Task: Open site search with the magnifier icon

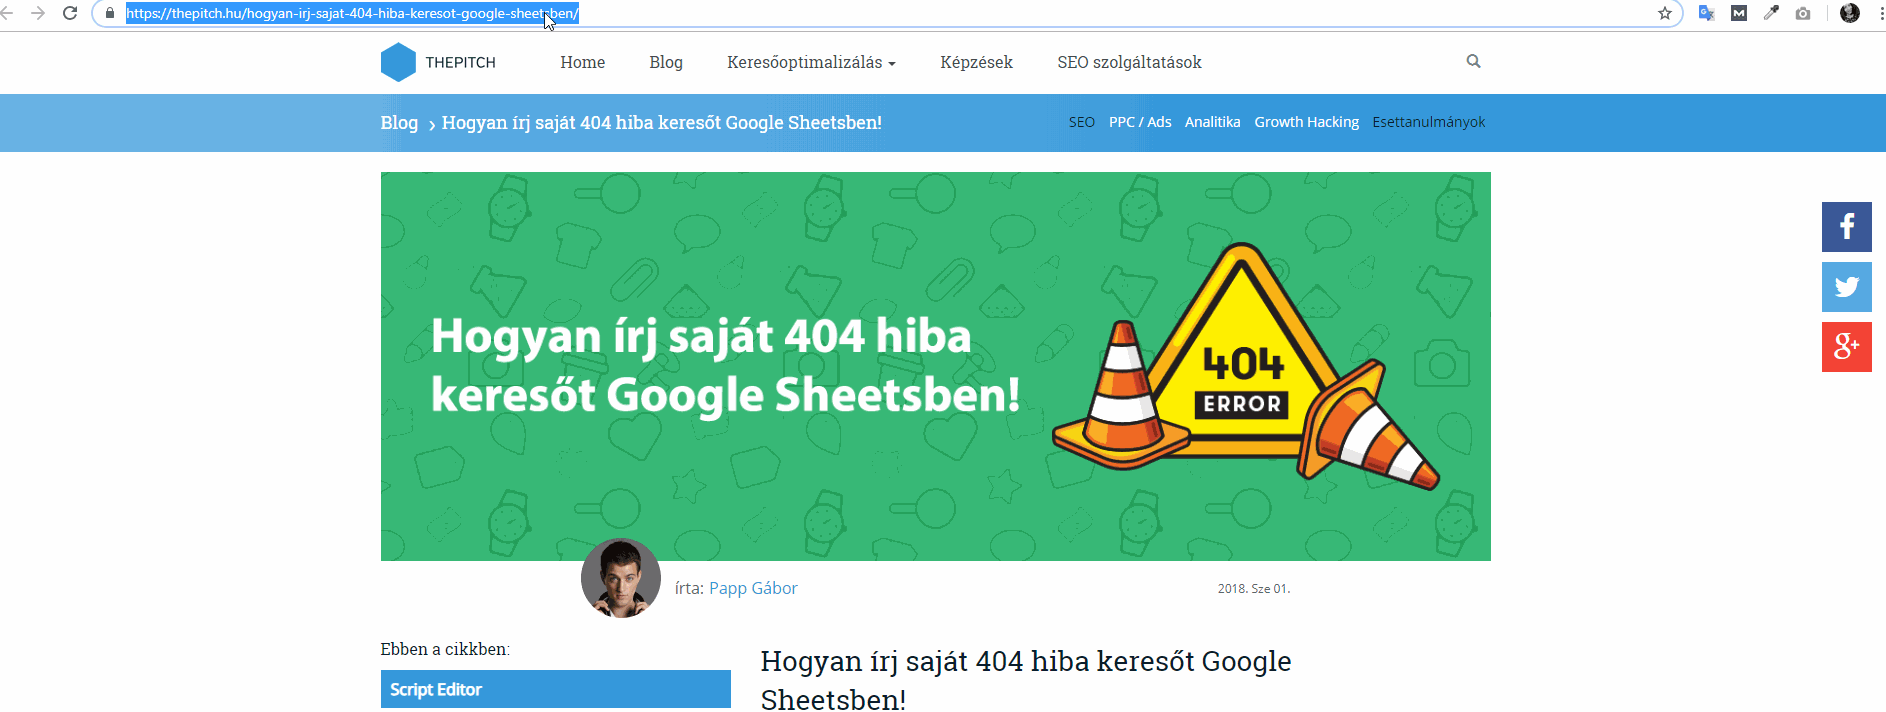Action: pyautogui.click(x=1473, y=61)
